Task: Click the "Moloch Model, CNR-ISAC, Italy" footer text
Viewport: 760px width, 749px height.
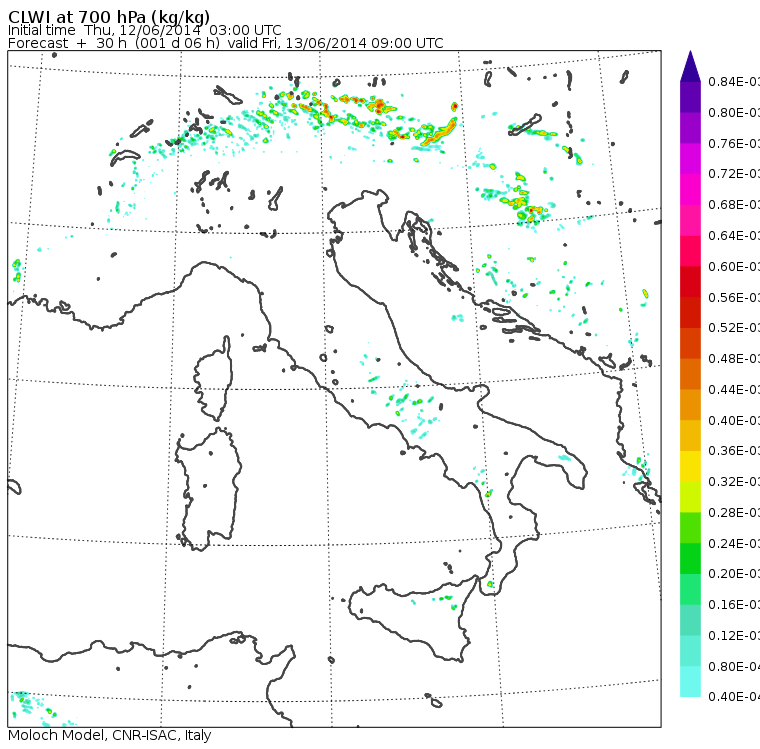Action: pos(110,735)
